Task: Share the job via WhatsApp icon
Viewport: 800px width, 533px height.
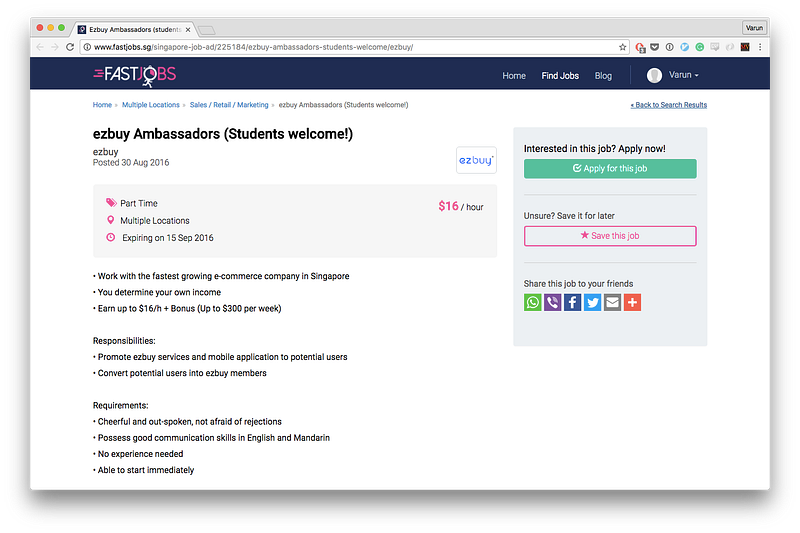Action: [x=533, y=302]
